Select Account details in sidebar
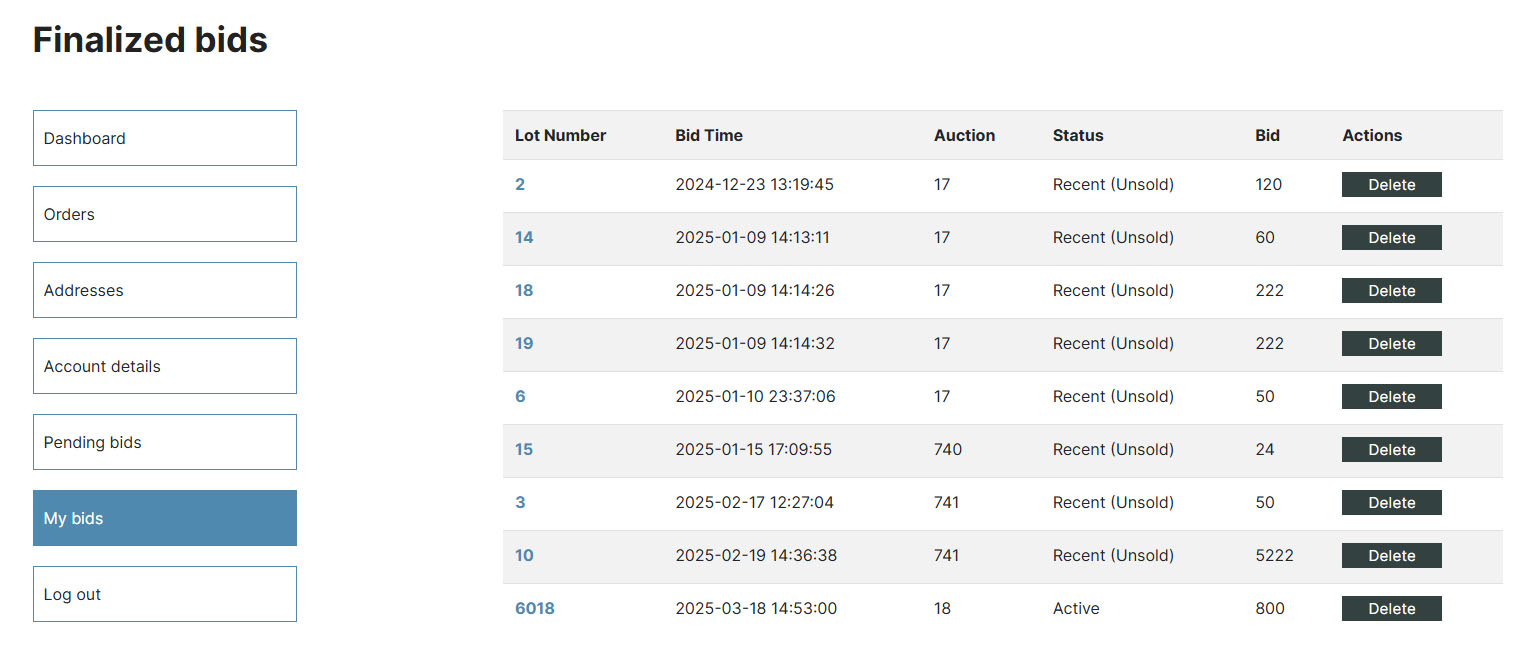 point(165,366)
